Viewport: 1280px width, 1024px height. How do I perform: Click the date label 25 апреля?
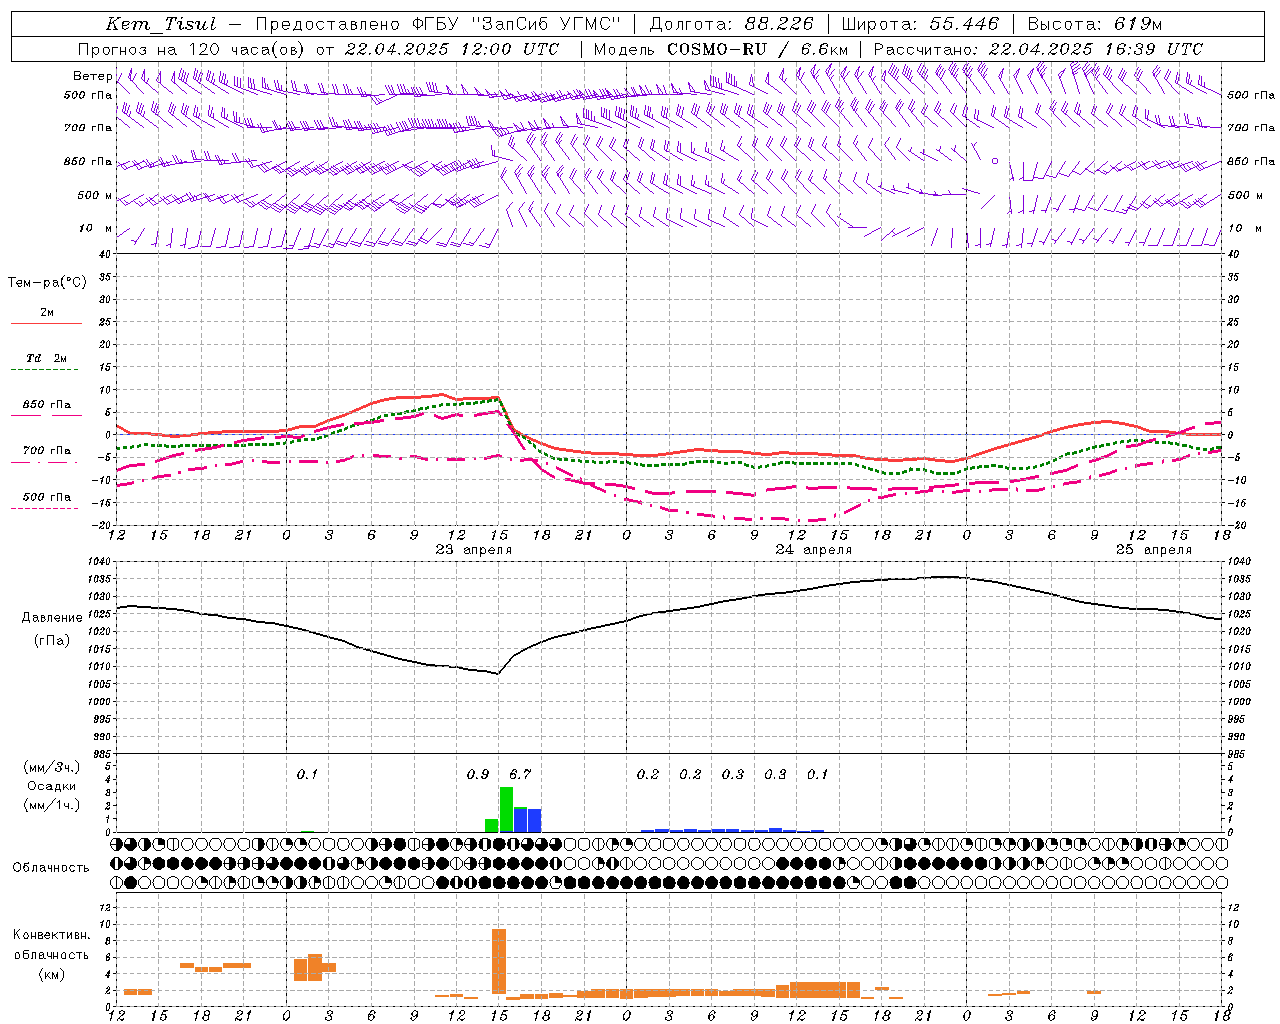coord(1154,549)
